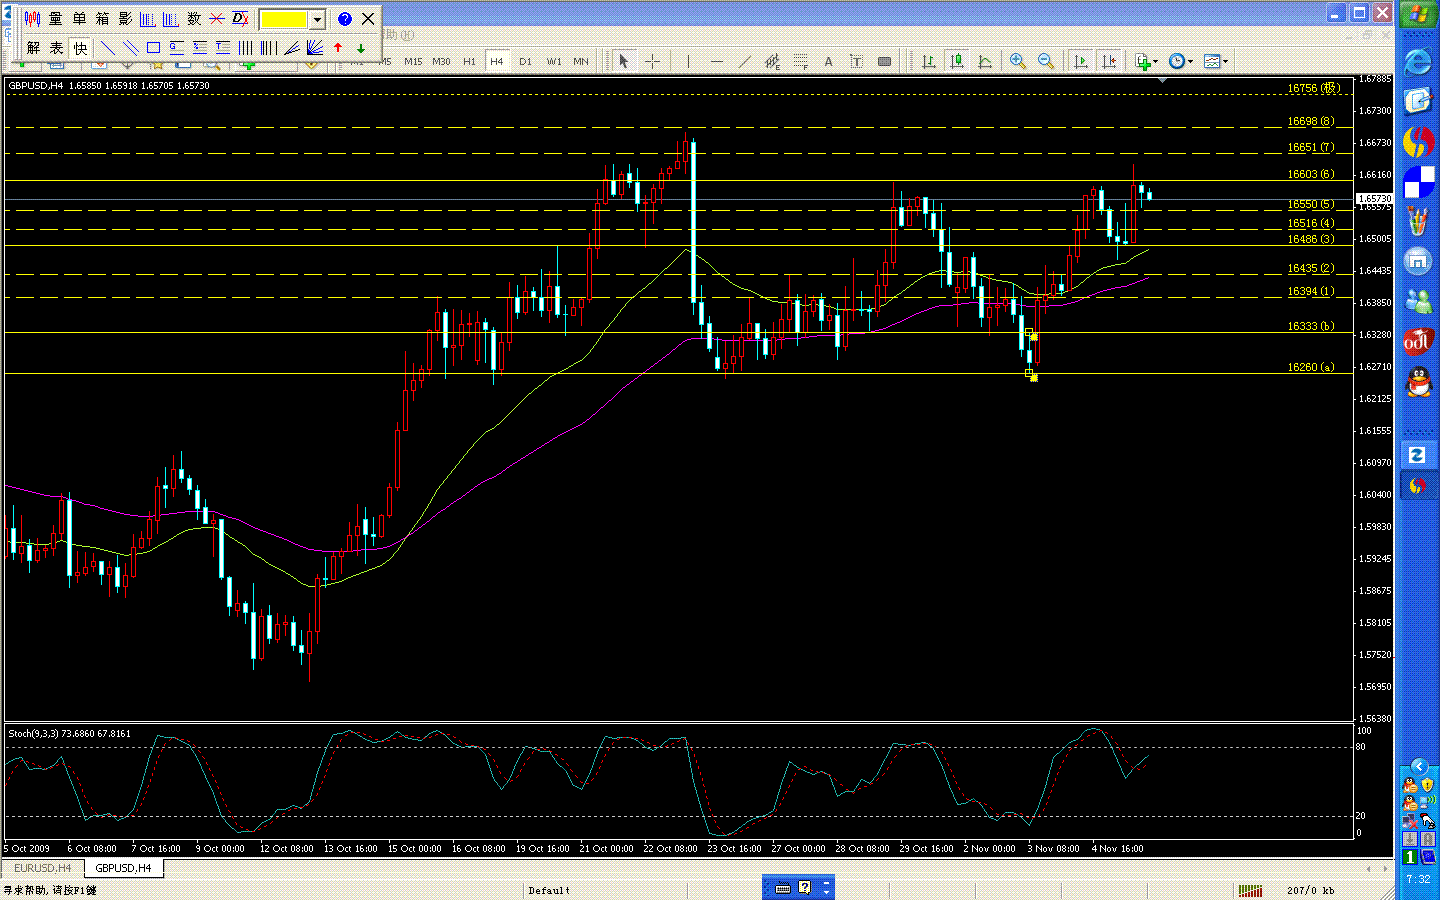Screen dimensions: 1440x900
Task: Toggle chart auto scroll
Action: coord(1081,61)
